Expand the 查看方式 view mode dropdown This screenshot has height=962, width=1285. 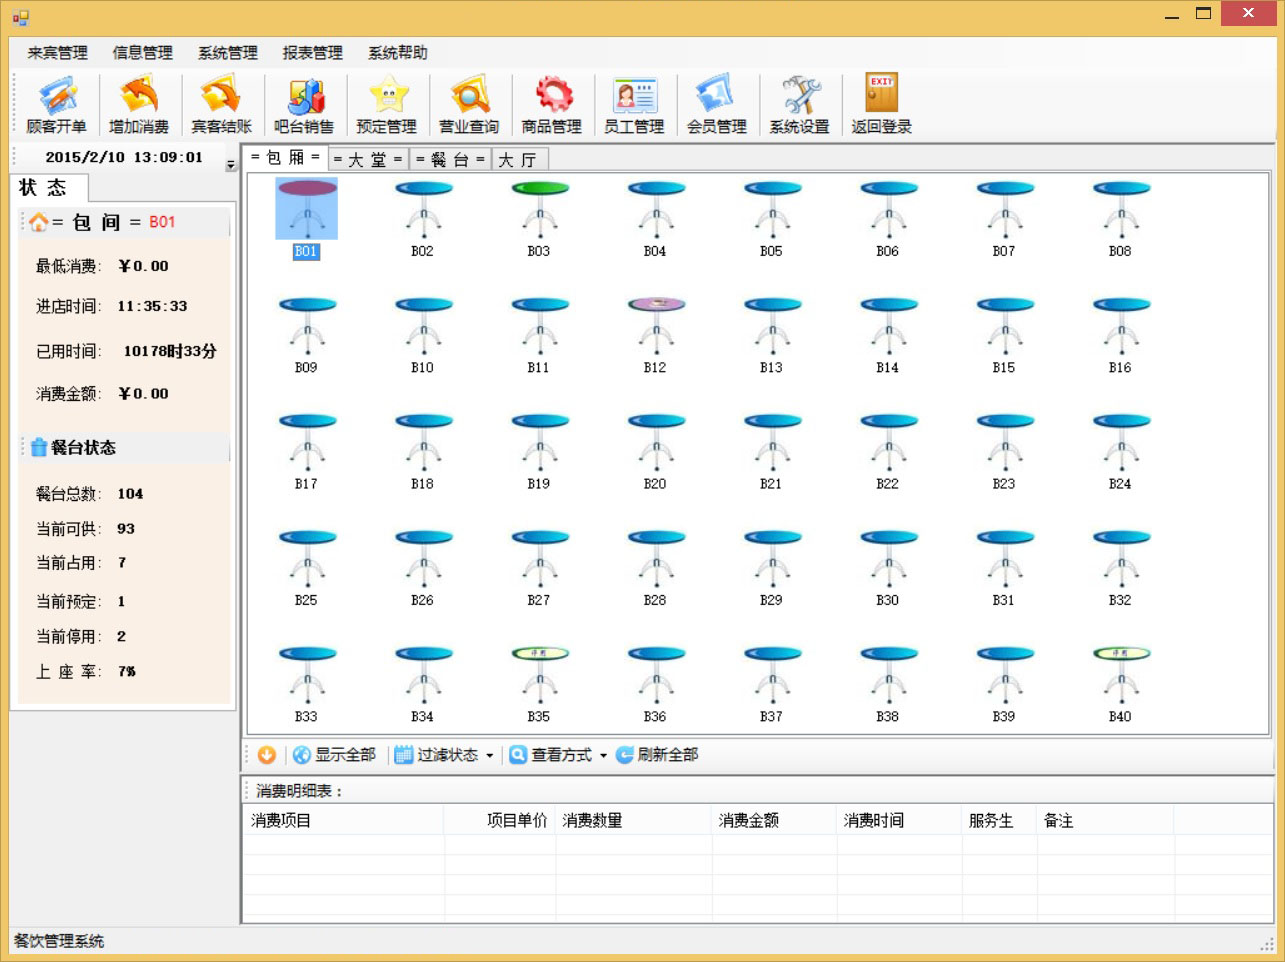pos(560,755)
